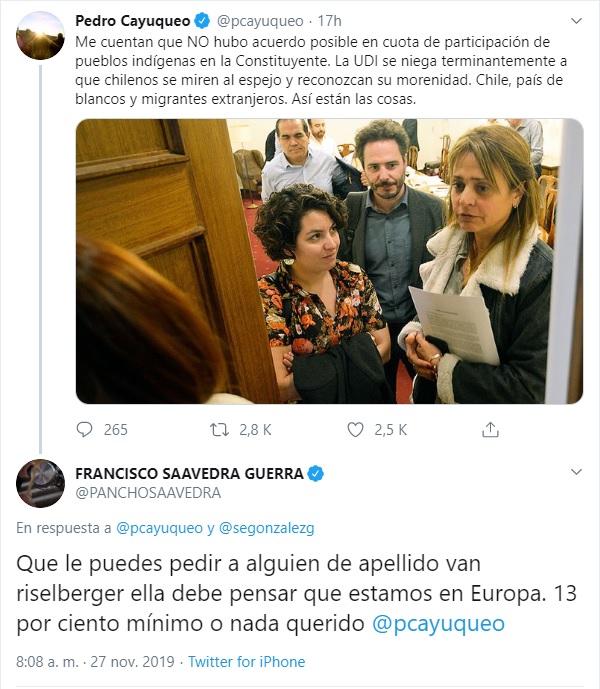Click Francisco Saavedra's verified badge
The image size is (600, 689).
(x=315, y=474)
